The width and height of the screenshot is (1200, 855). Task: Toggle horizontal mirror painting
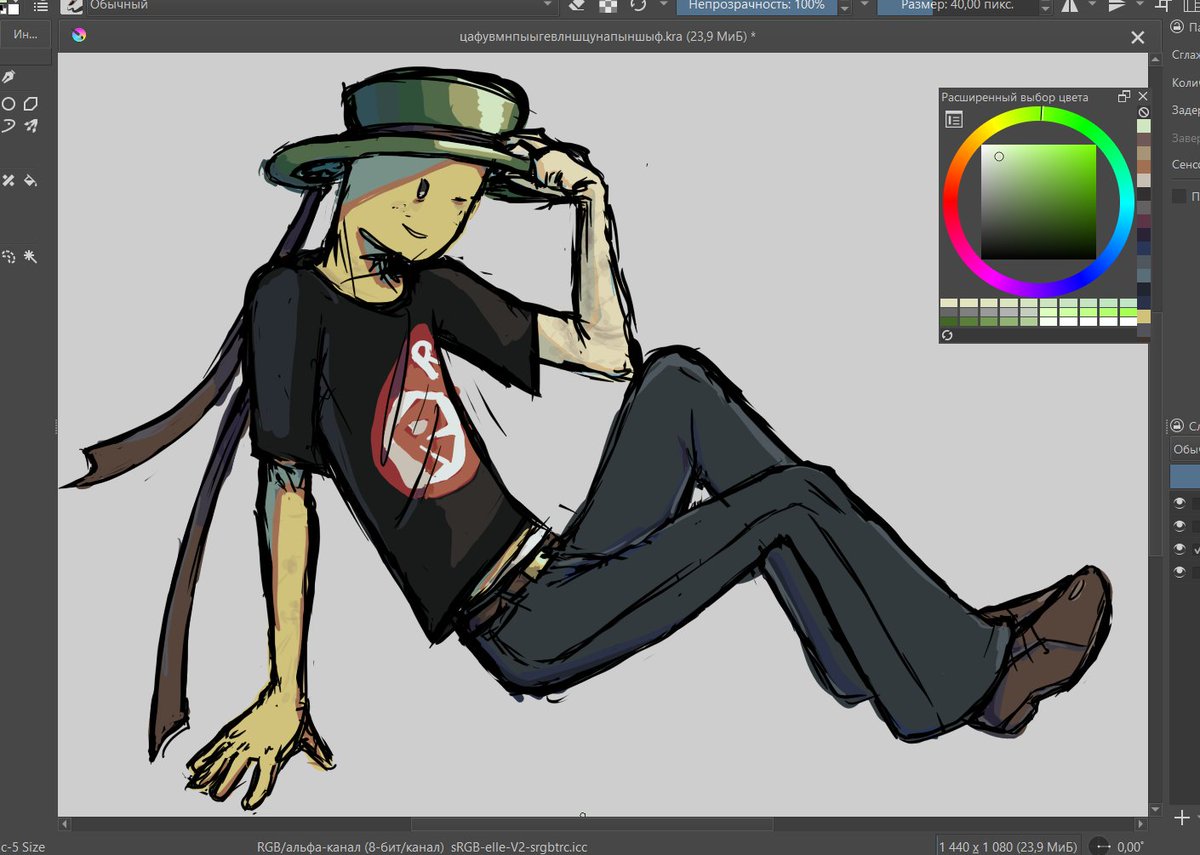click(1069, 6)
